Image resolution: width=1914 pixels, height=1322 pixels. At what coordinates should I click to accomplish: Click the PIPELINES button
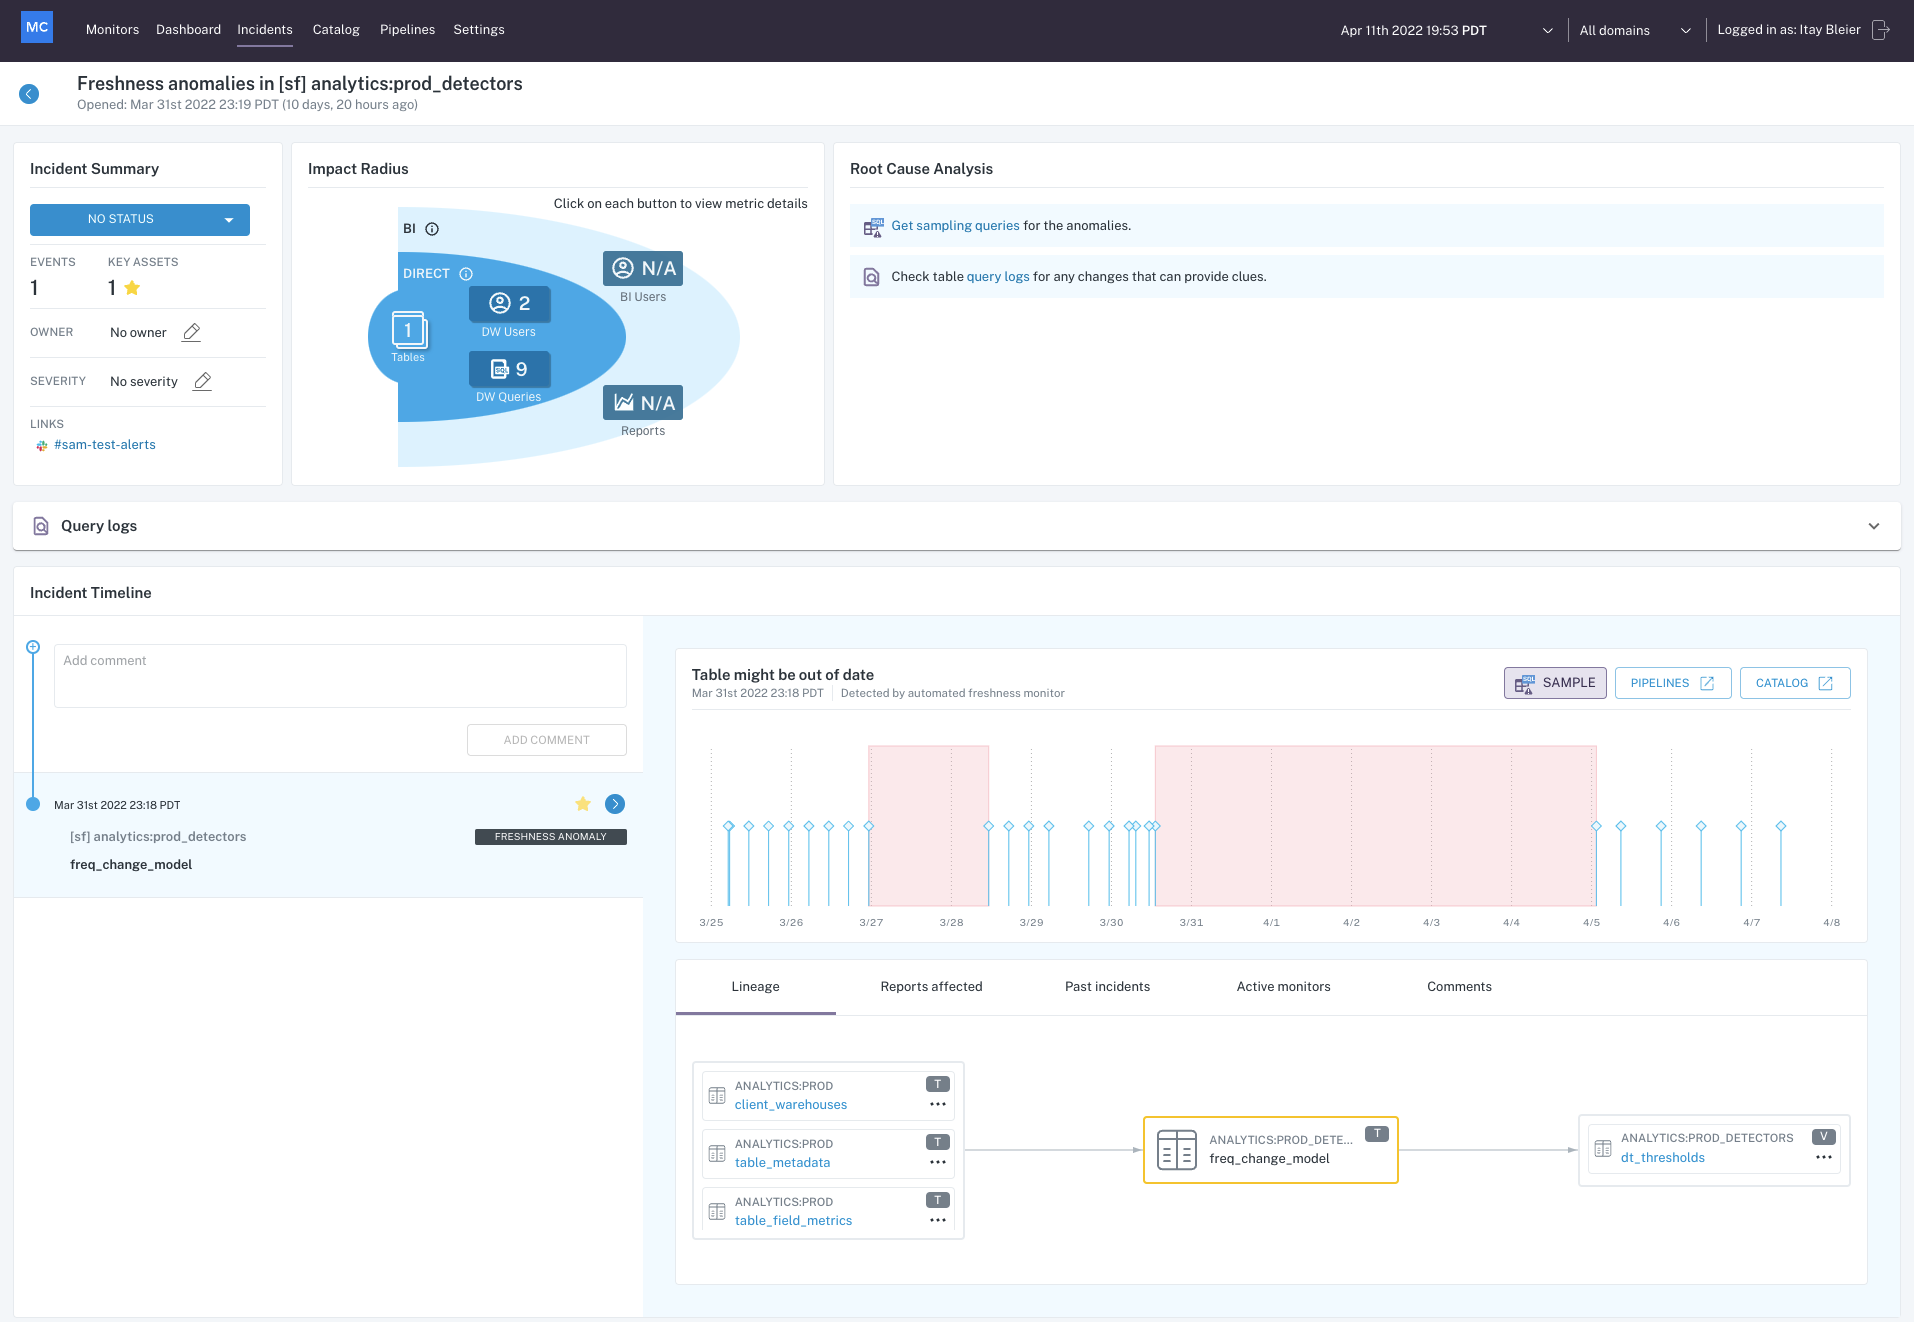(1673, 683)
